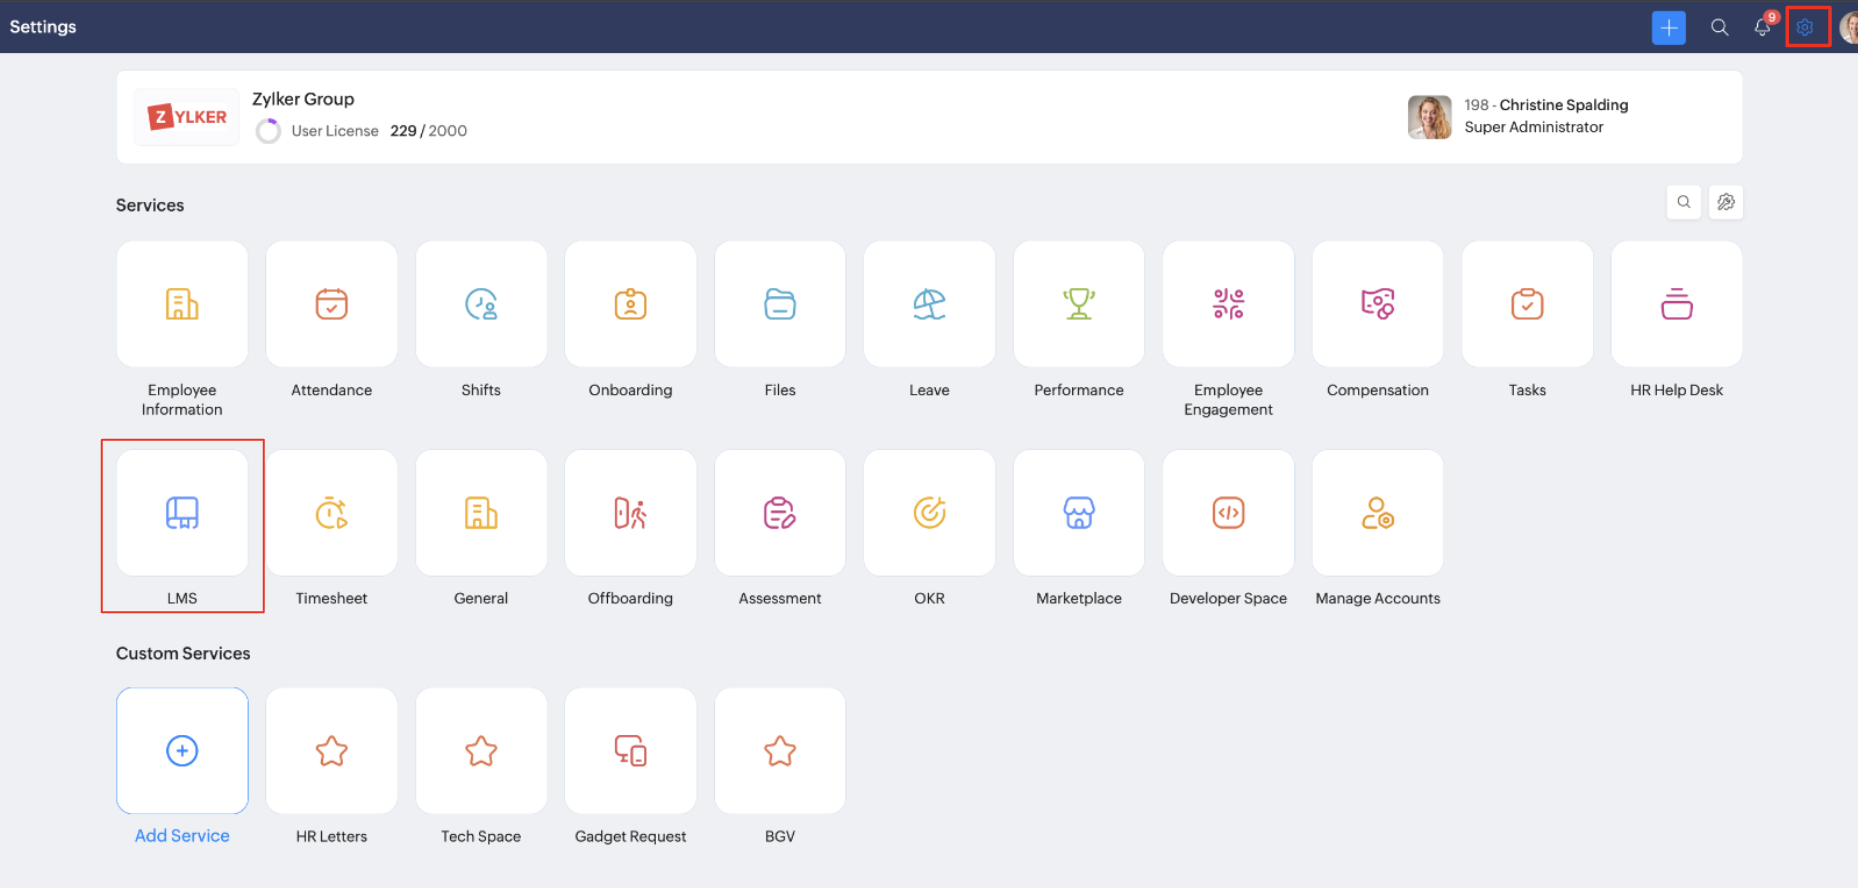Click the Add Service plus tile
1858x888 pixels.
point(182,751)
